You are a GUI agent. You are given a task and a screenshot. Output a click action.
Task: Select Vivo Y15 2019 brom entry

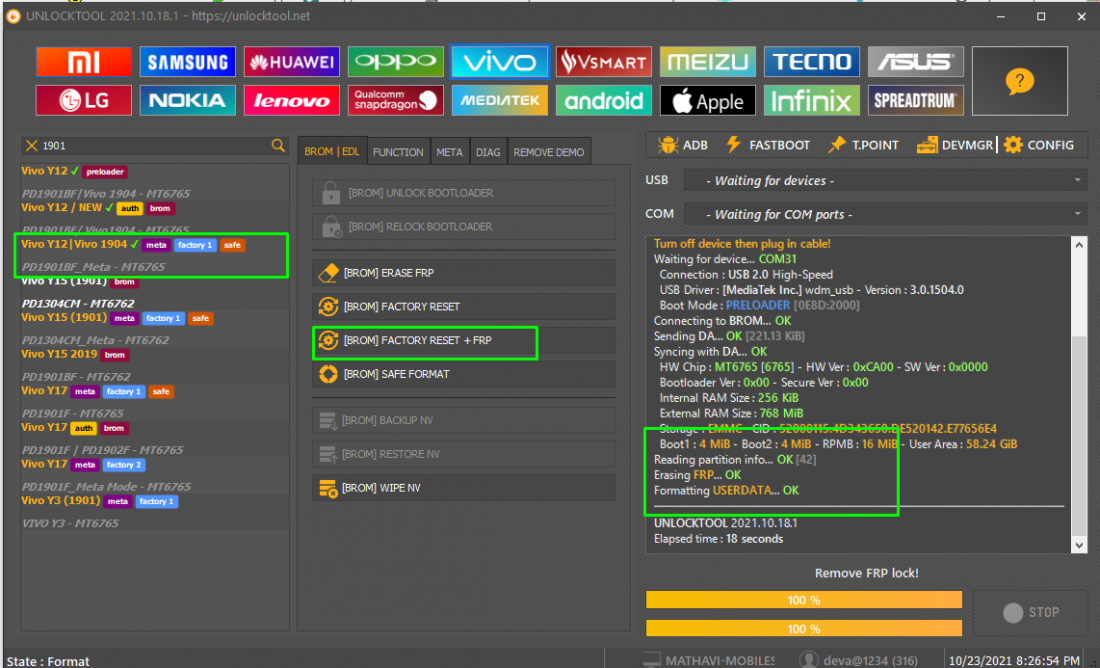(x=154, y=365)
